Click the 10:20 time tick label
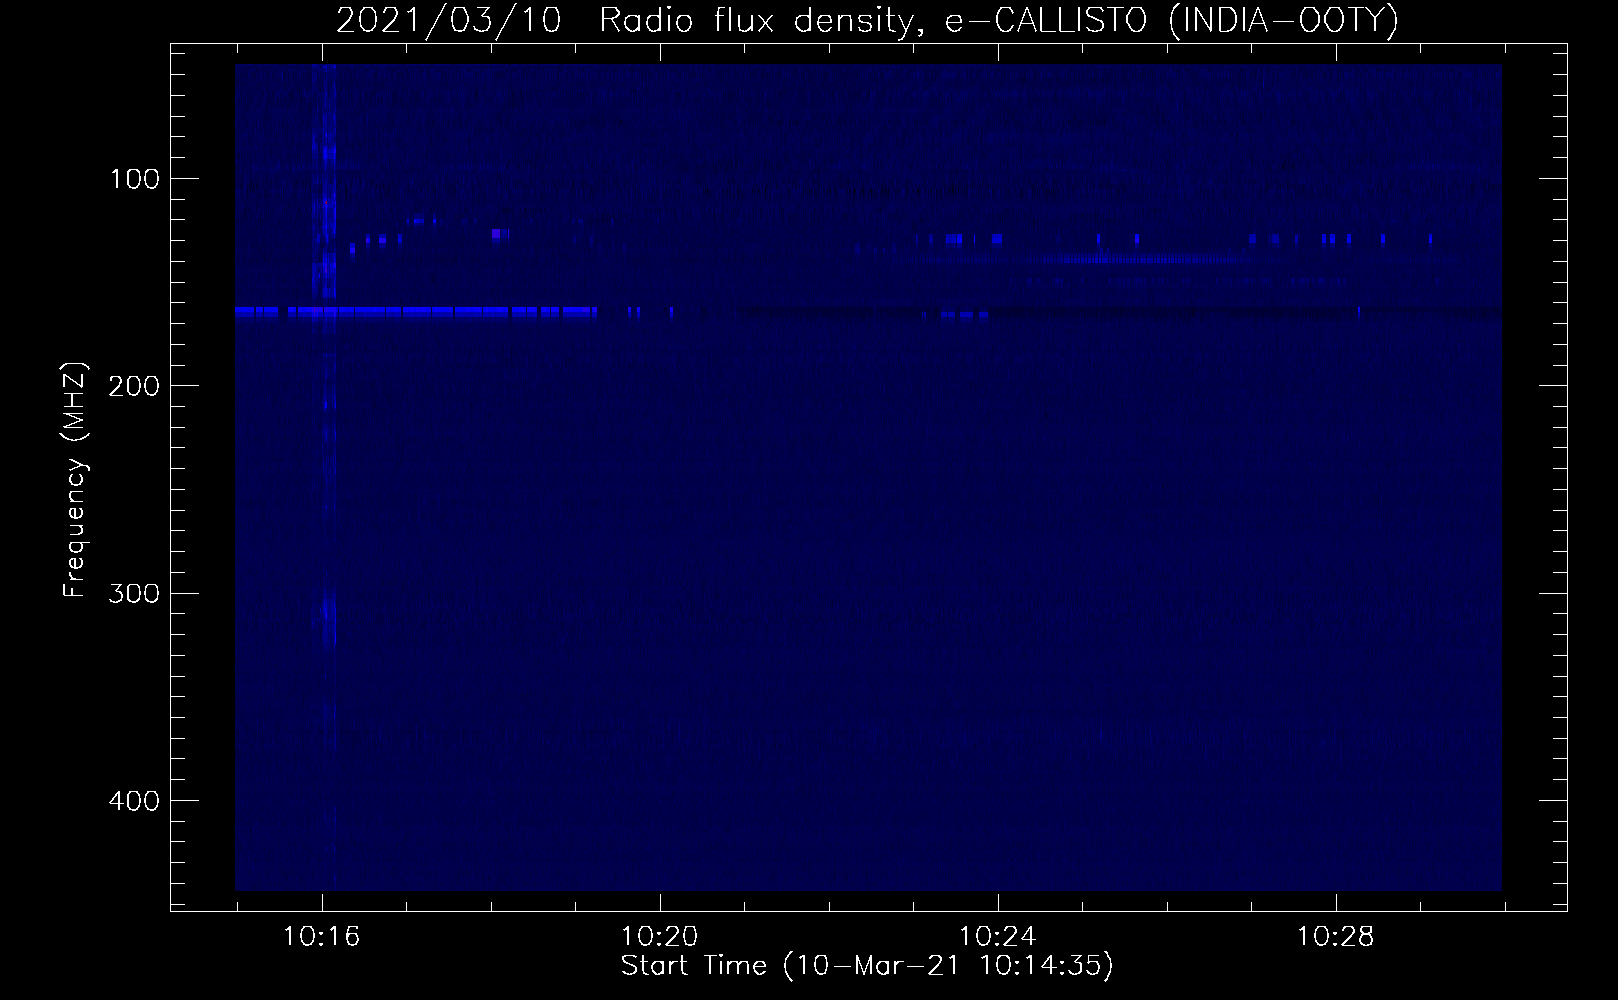The image size is (1618, 1000). (x=659, y=937)
